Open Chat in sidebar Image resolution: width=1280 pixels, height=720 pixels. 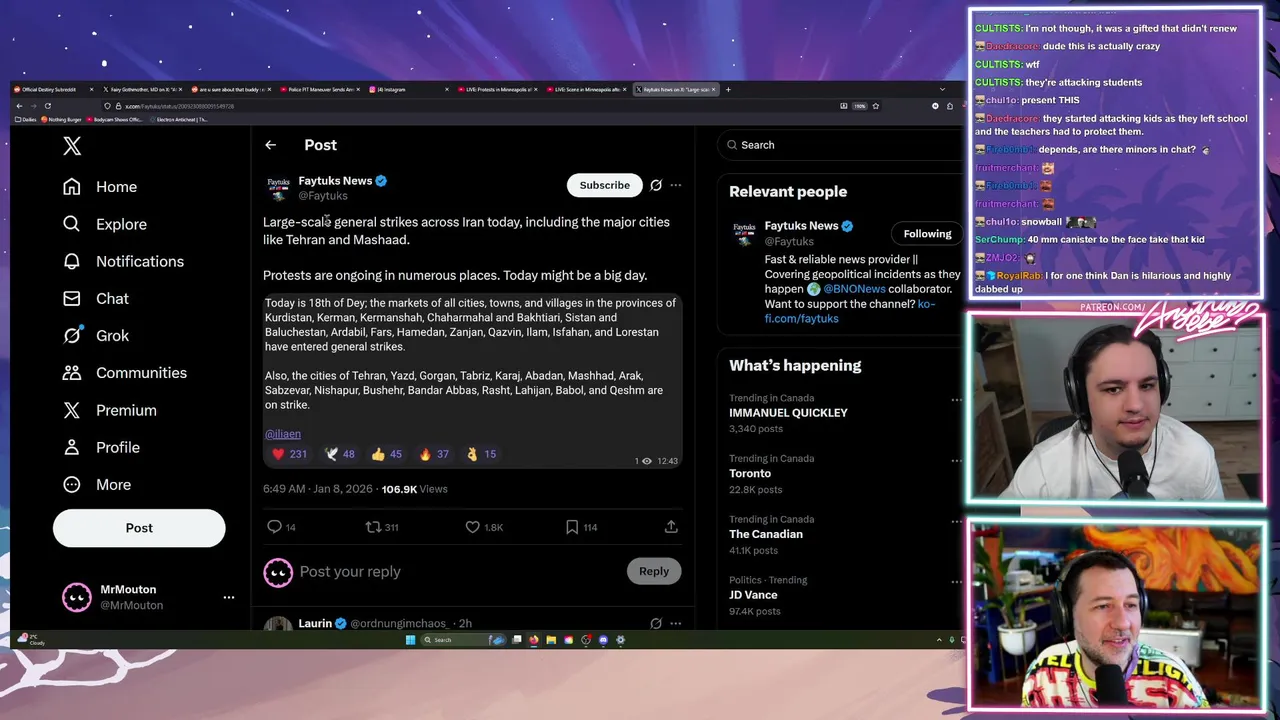pos(95,298)
